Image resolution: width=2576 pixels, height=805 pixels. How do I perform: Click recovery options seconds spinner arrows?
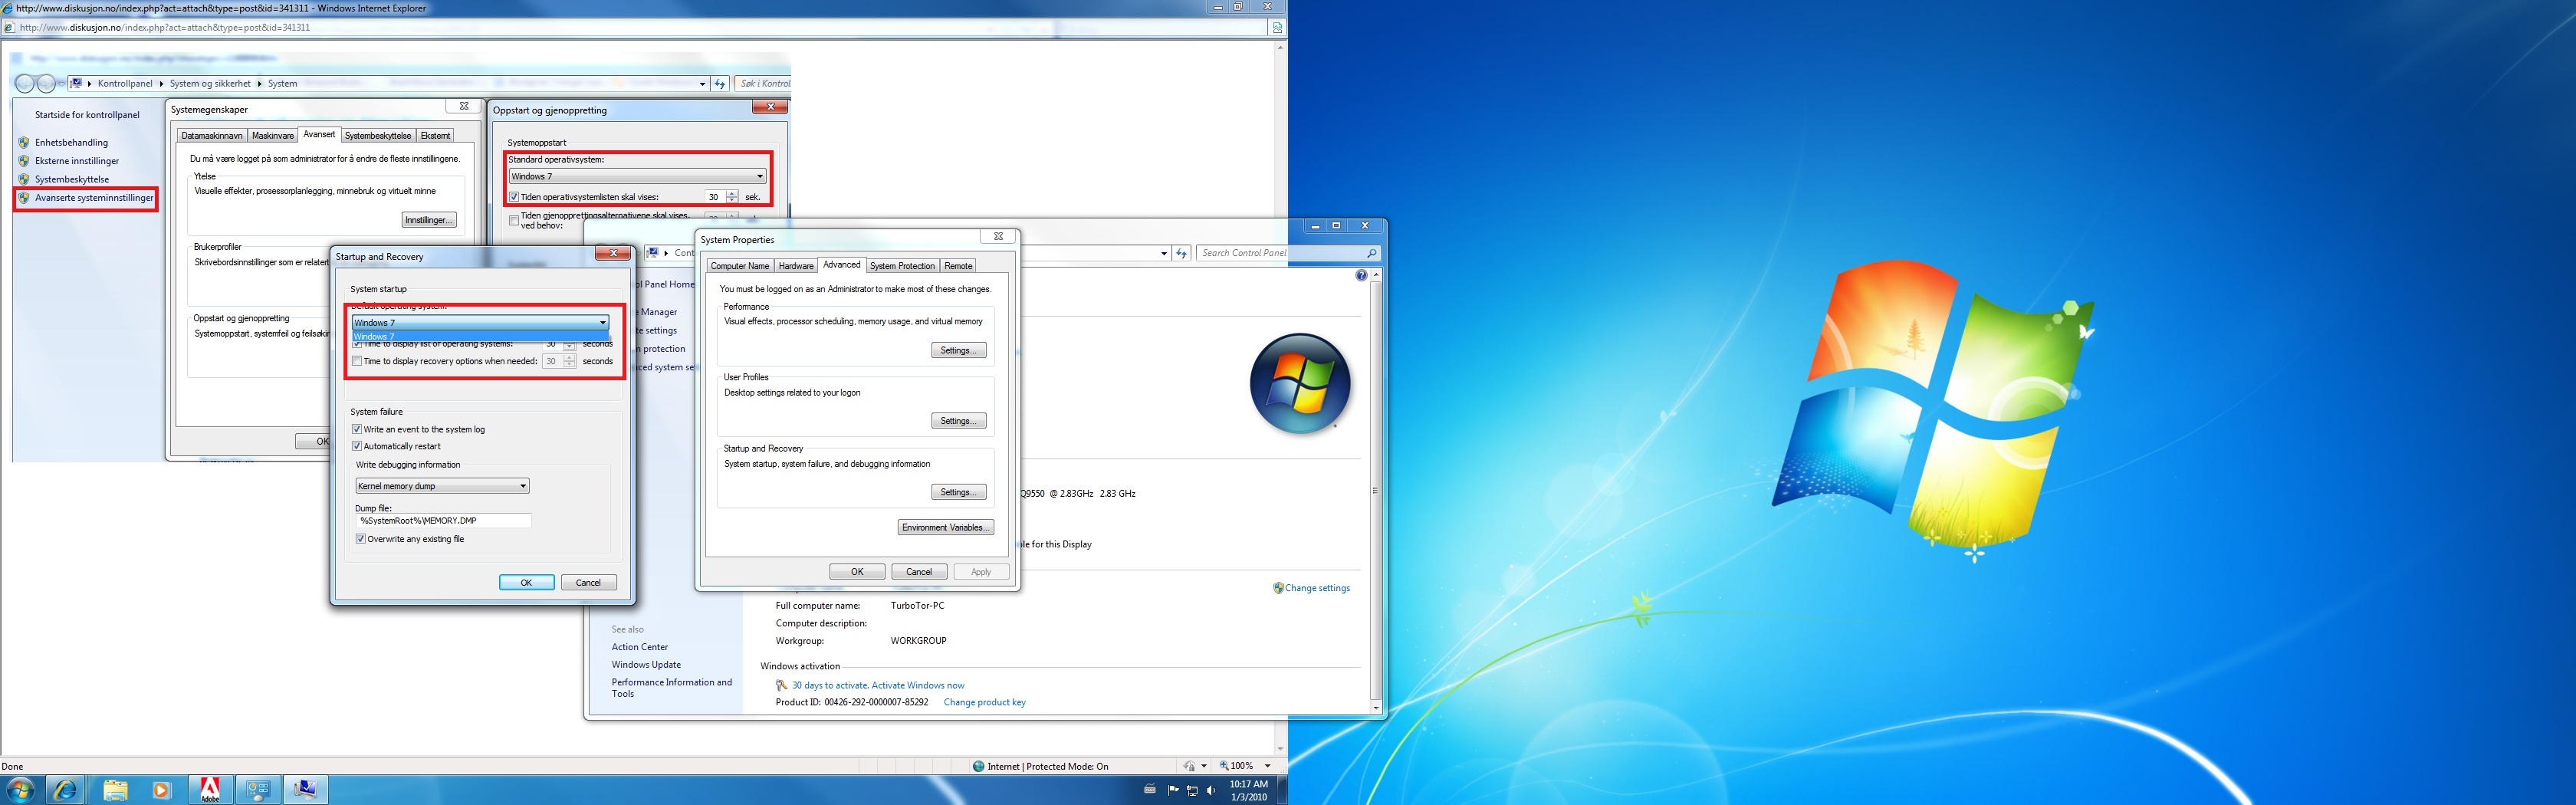569,361
